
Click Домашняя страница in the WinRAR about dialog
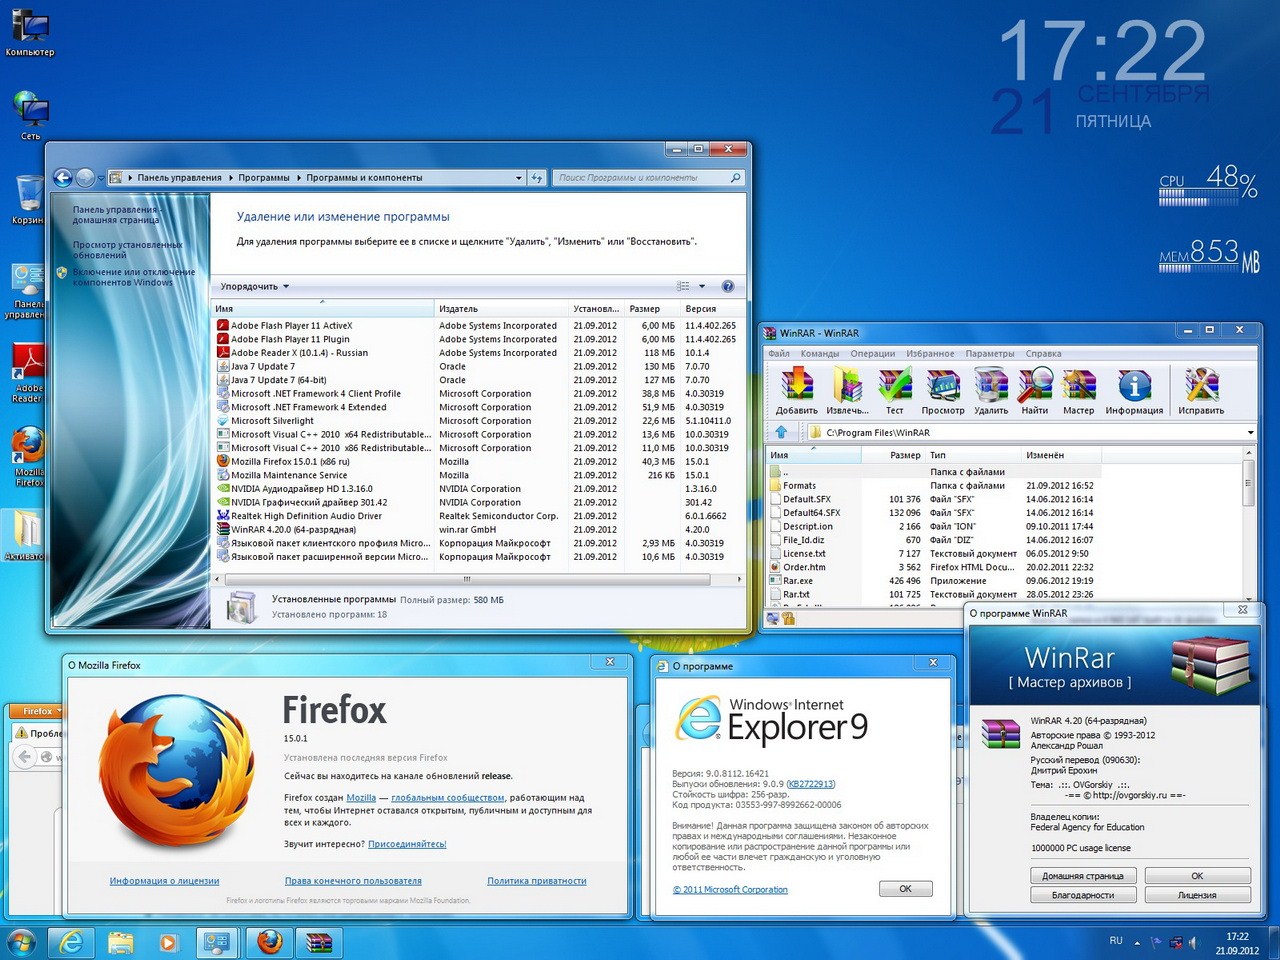click(1083, 876)
